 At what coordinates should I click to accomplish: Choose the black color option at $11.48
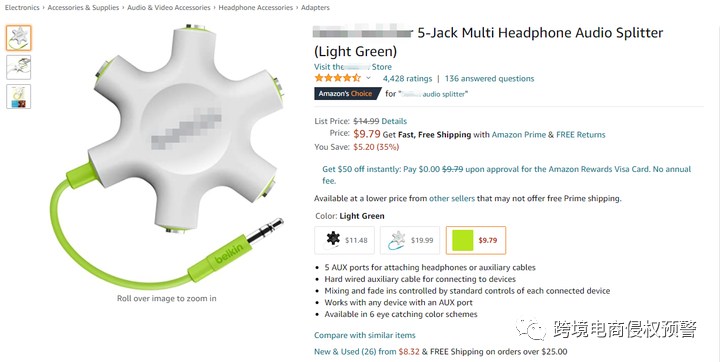point(344,240)
